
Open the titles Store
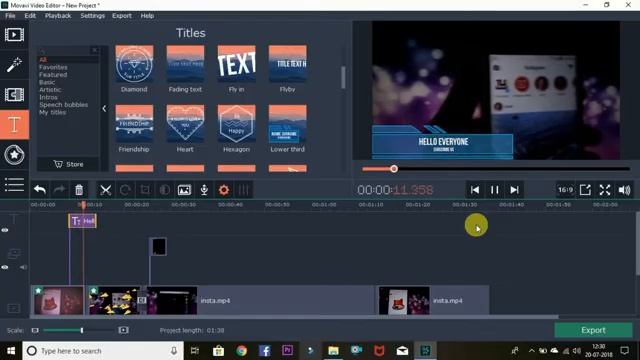click(68, 164)
